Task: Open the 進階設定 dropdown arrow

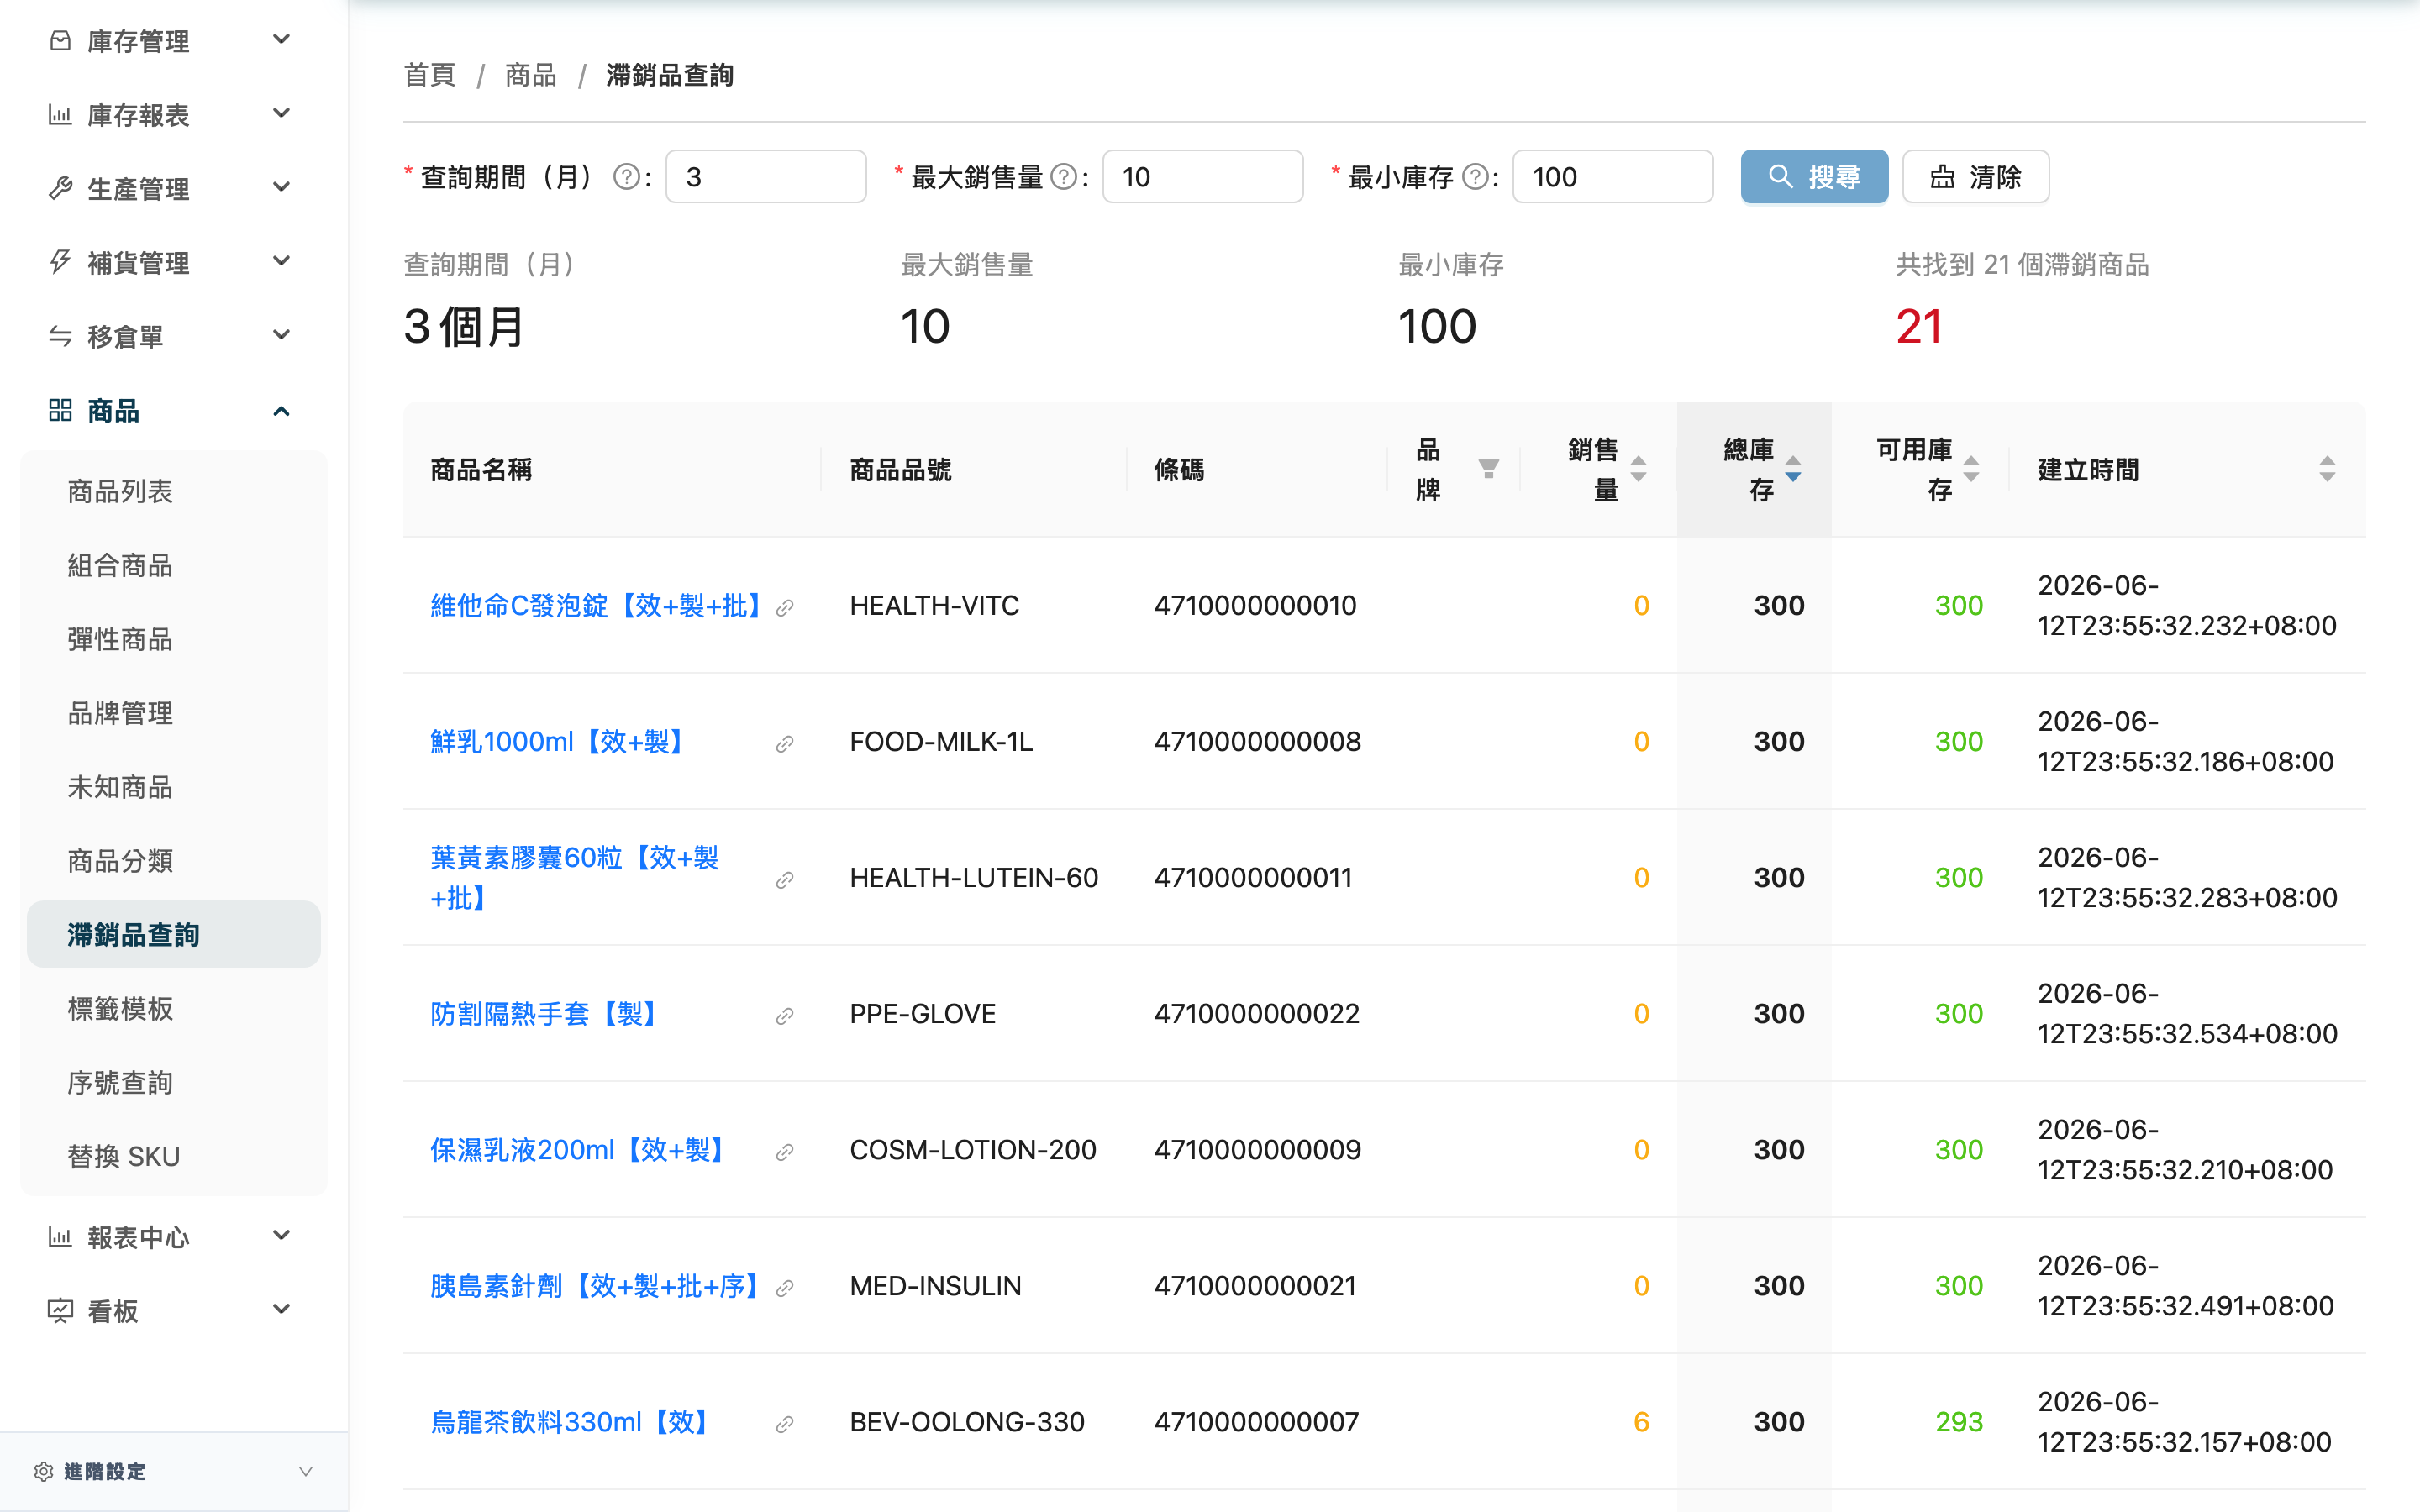Action: [x=306, y=1471]
